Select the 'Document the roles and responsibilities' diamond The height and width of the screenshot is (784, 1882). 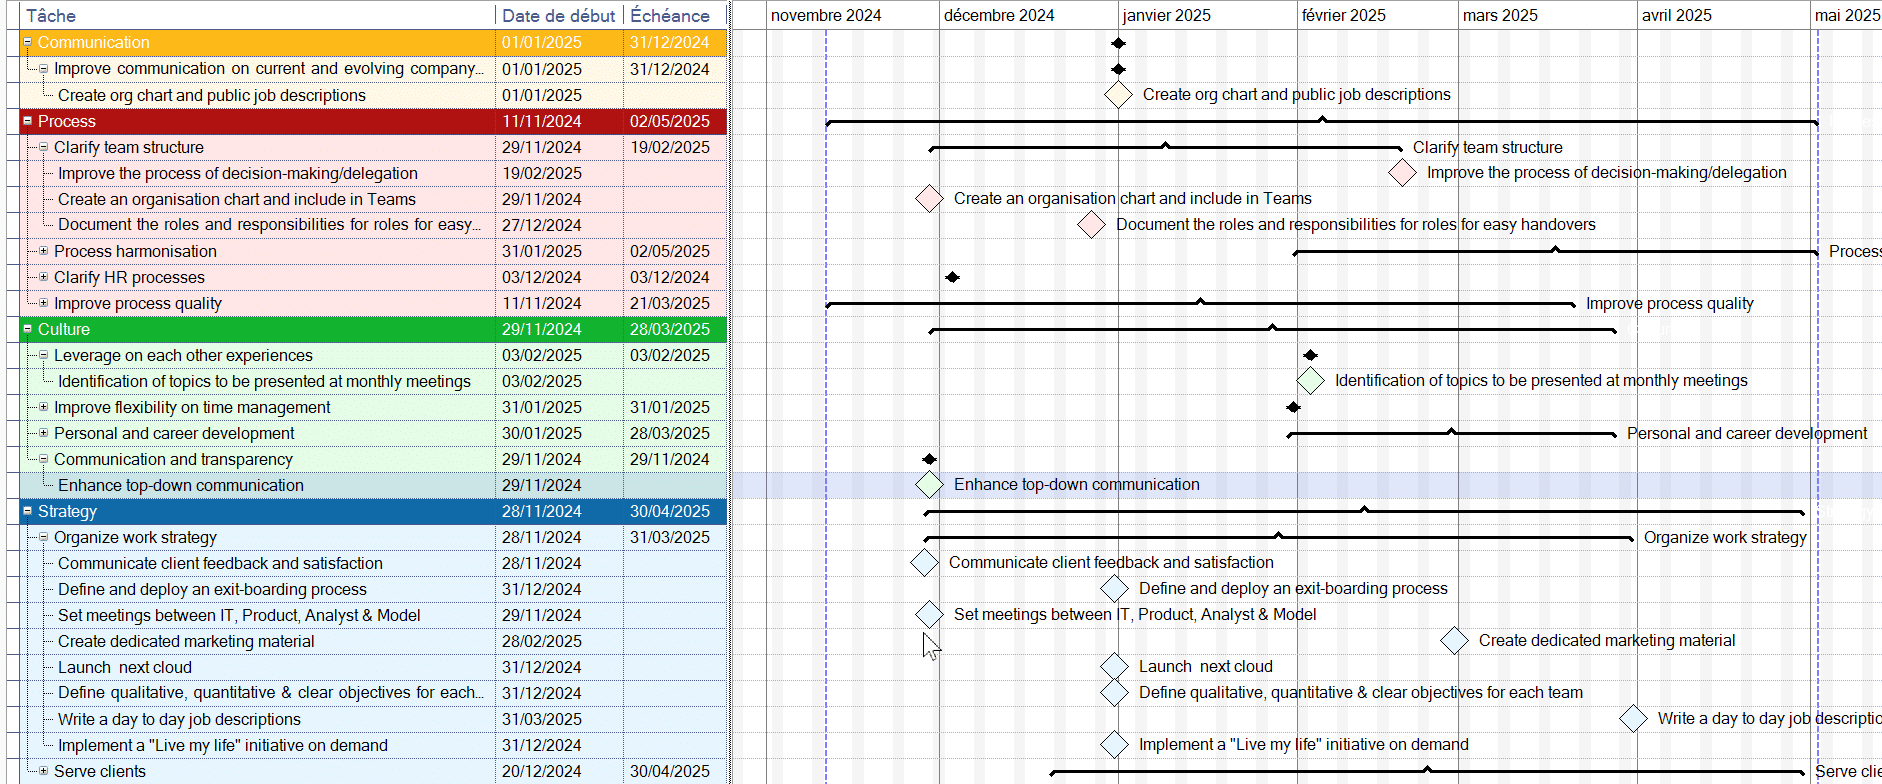coord(1091,225)
